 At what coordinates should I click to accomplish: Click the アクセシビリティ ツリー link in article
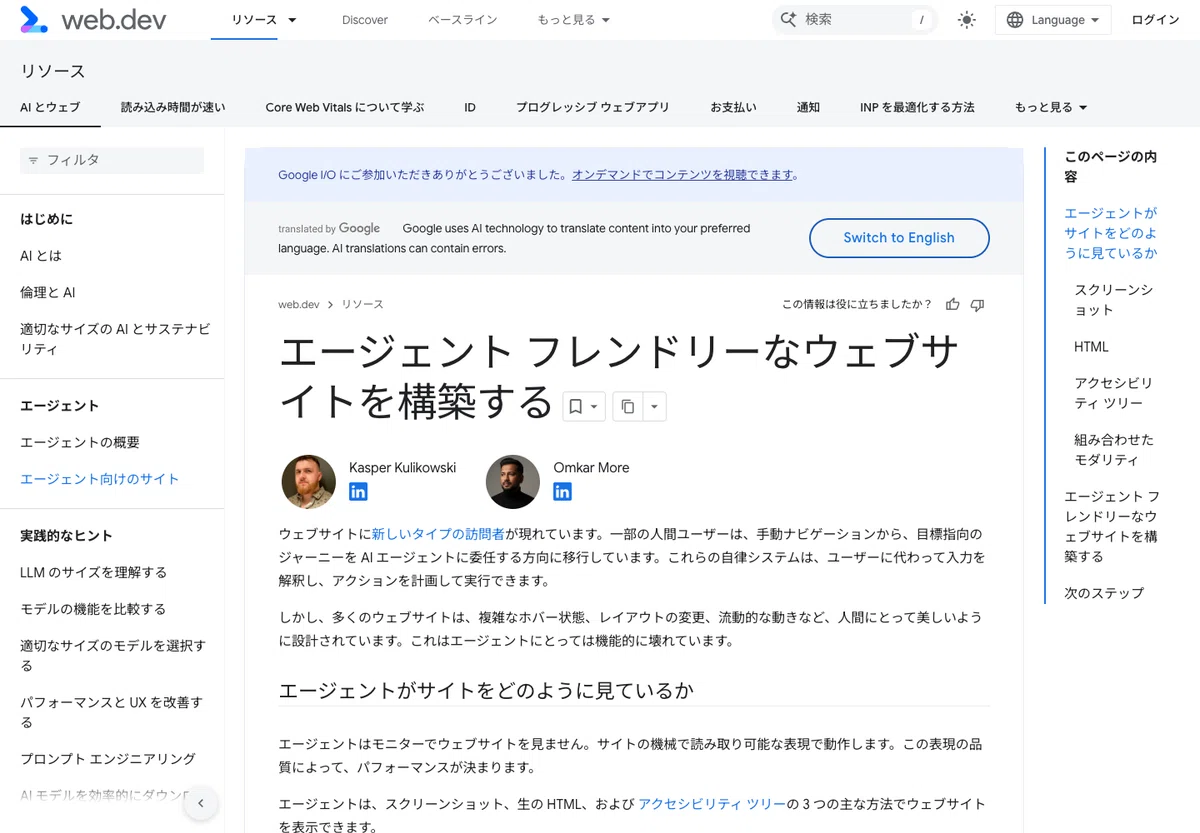click(x=712, y=804)
